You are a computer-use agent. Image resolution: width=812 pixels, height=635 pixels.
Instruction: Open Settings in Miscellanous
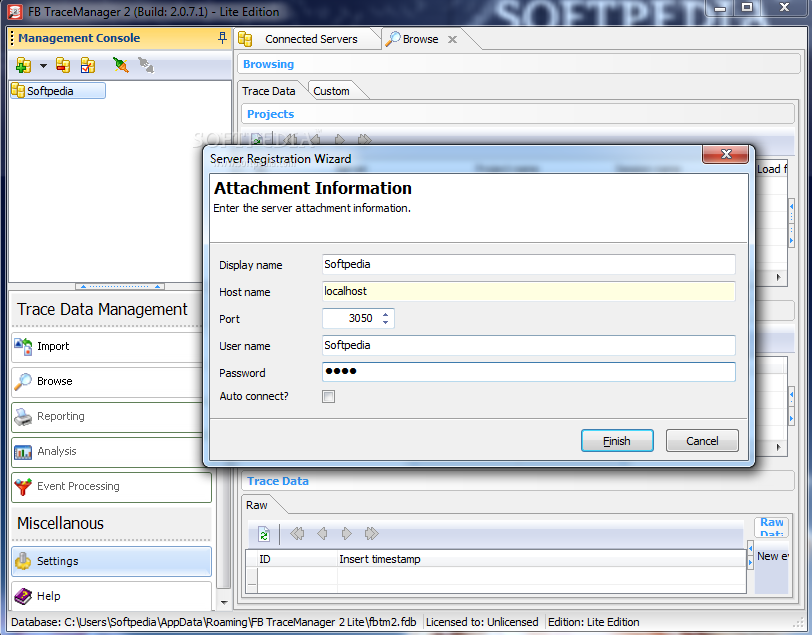pos(111,561)
